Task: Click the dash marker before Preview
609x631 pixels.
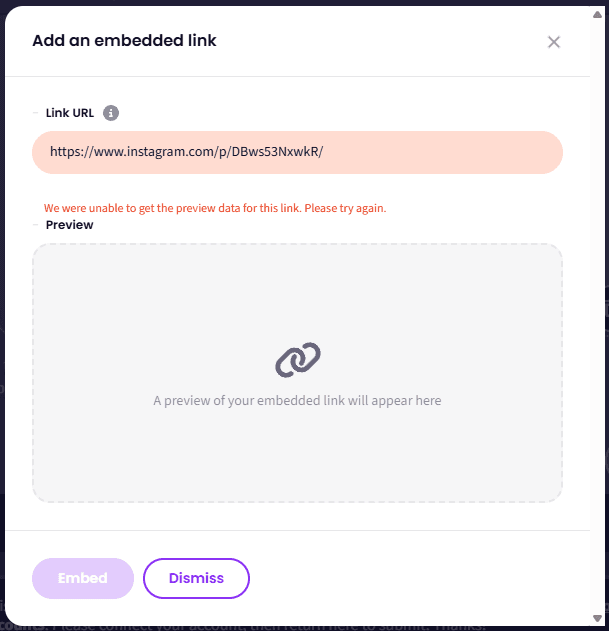Action: tap(36, 225)
